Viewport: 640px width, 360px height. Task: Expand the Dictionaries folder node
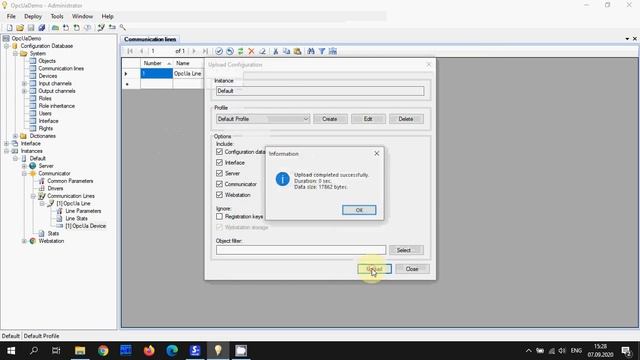pyautogui.click(x=16, y=136)
